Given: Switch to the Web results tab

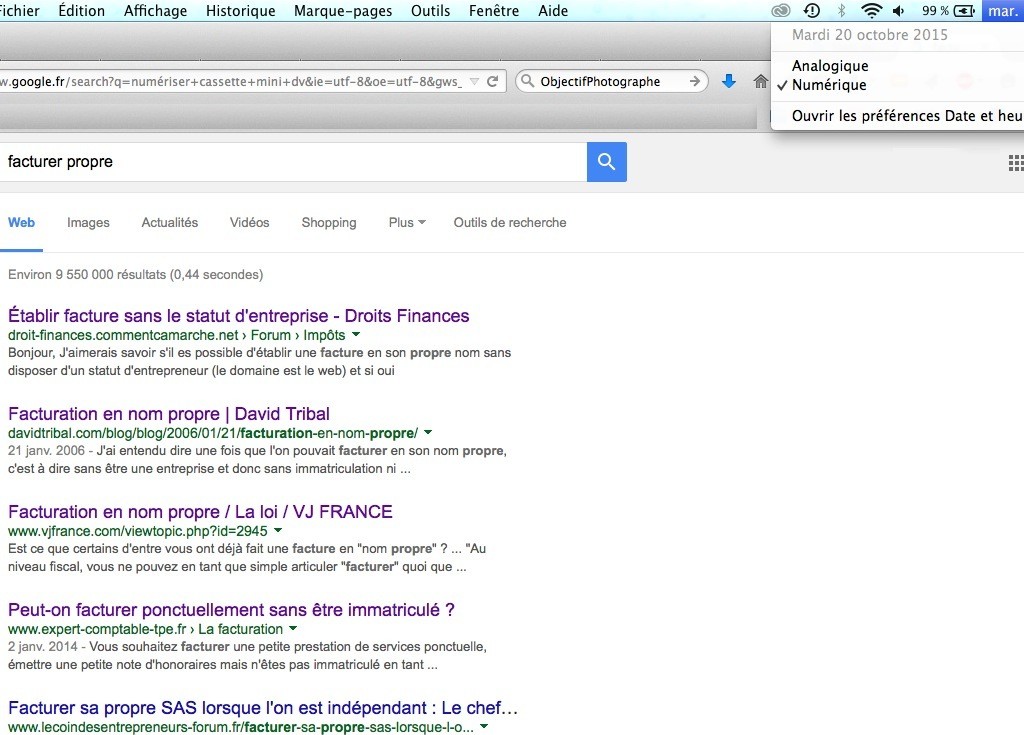Looking at the screenshot, I should coord(21,223).
